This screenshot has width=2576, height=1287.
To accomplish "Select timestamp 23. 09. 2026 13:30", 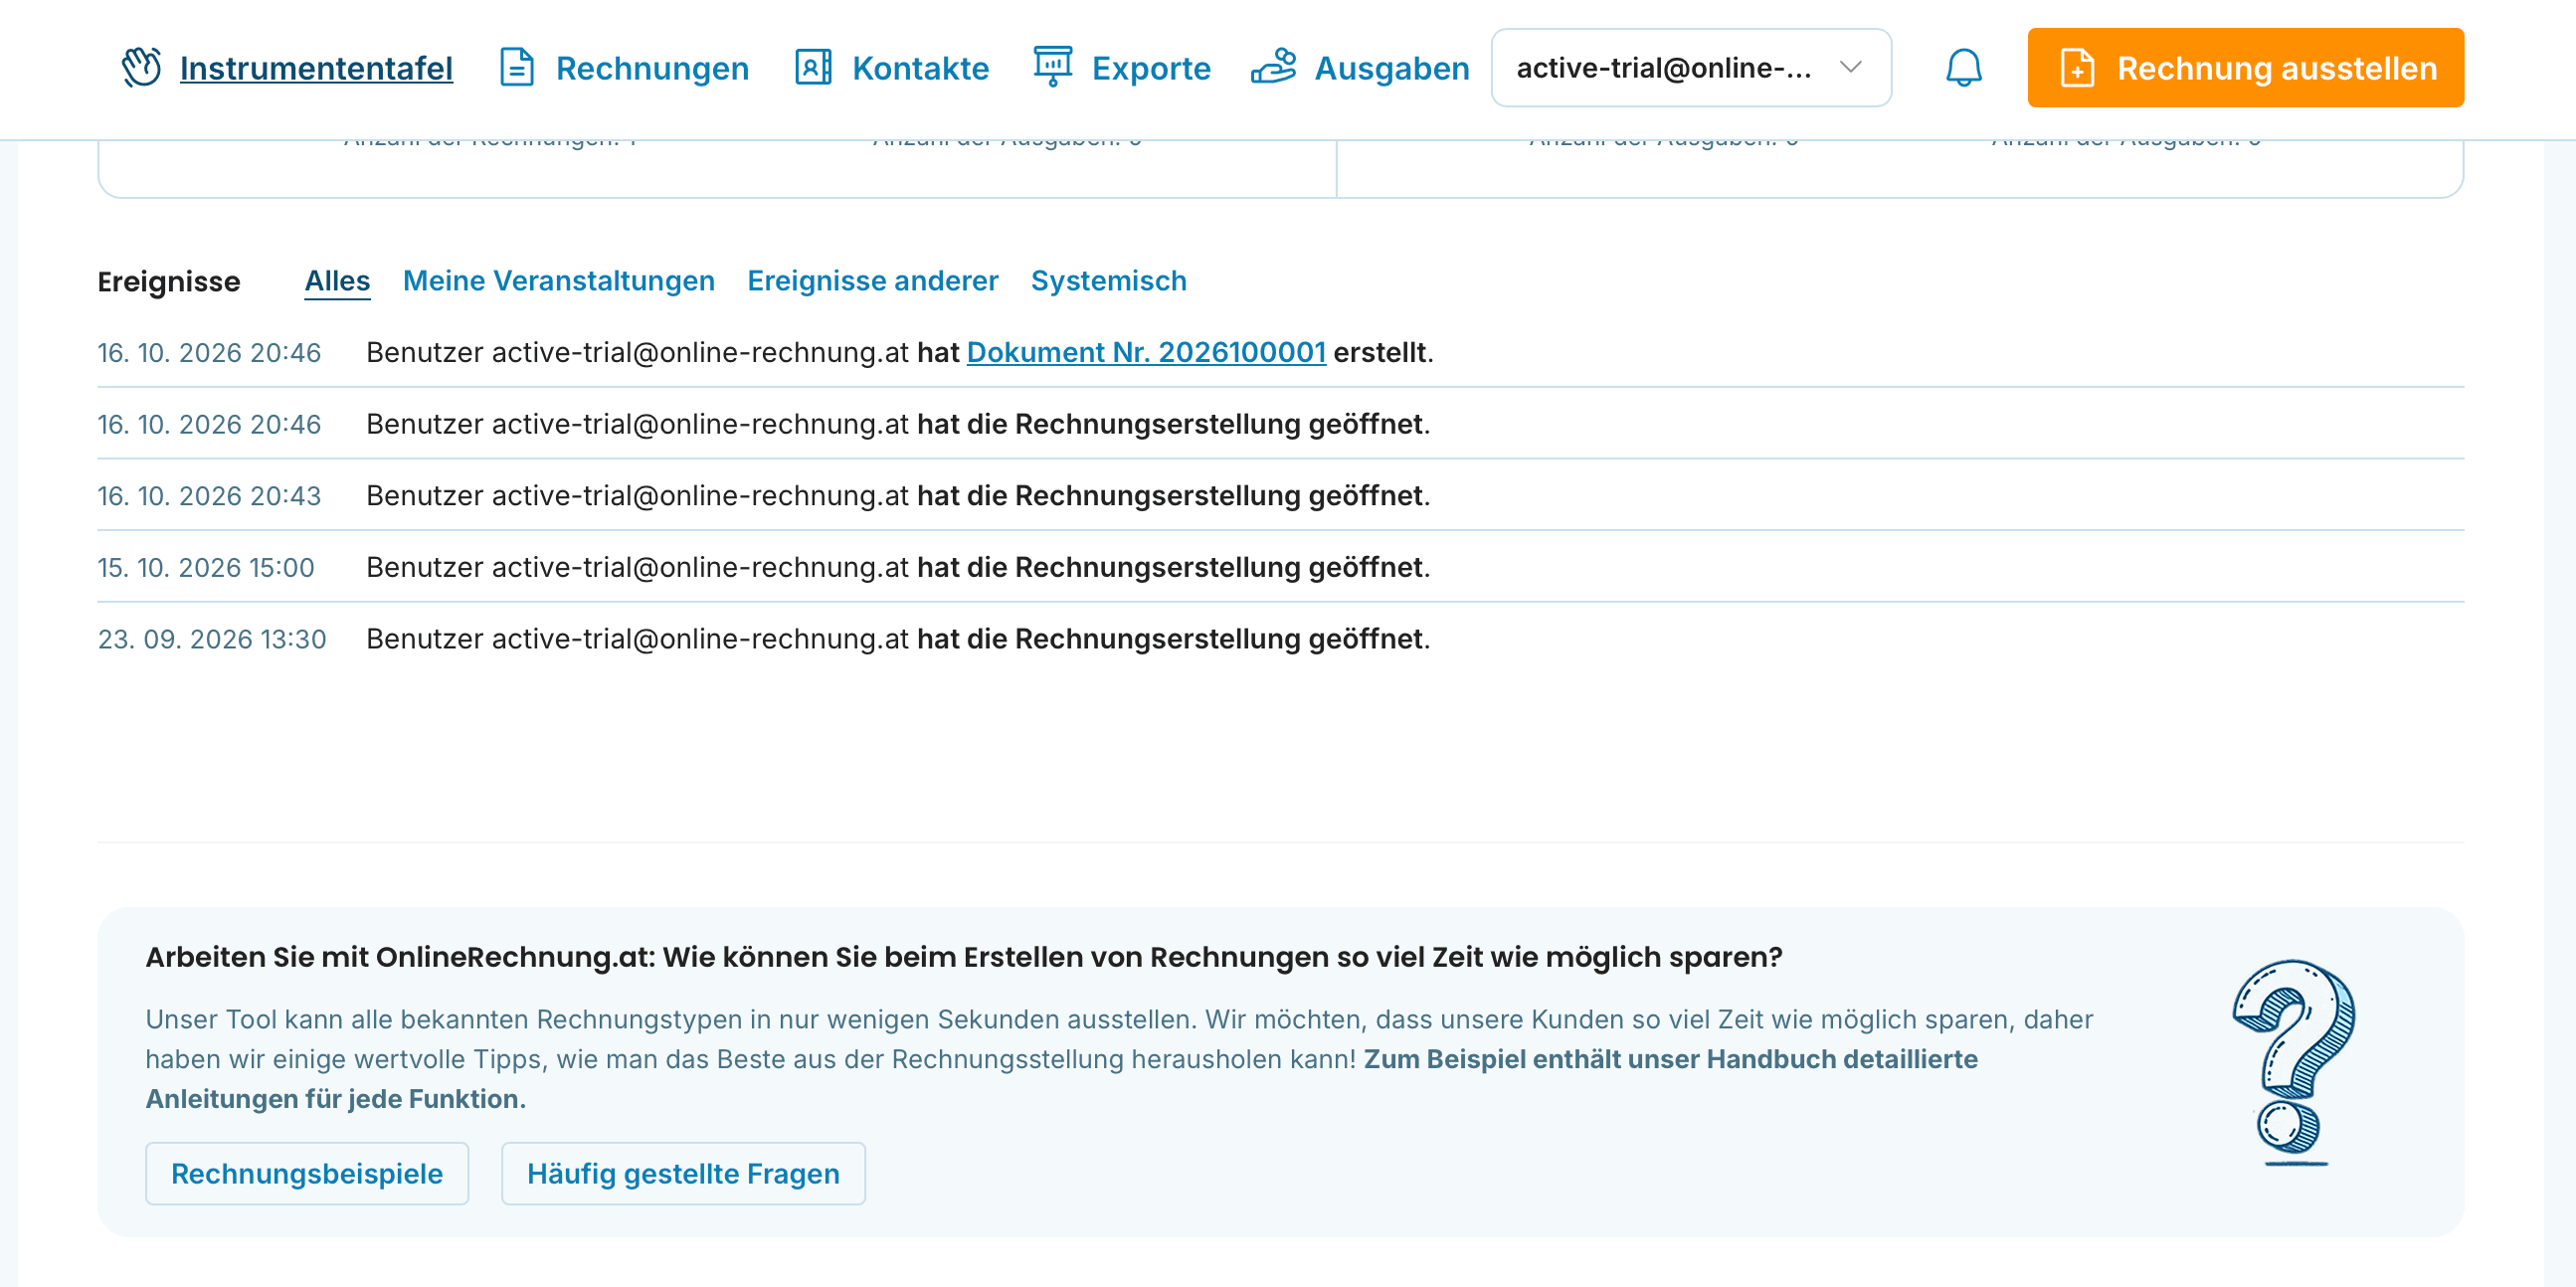I will pyautogui.click(x=212, y=639).
